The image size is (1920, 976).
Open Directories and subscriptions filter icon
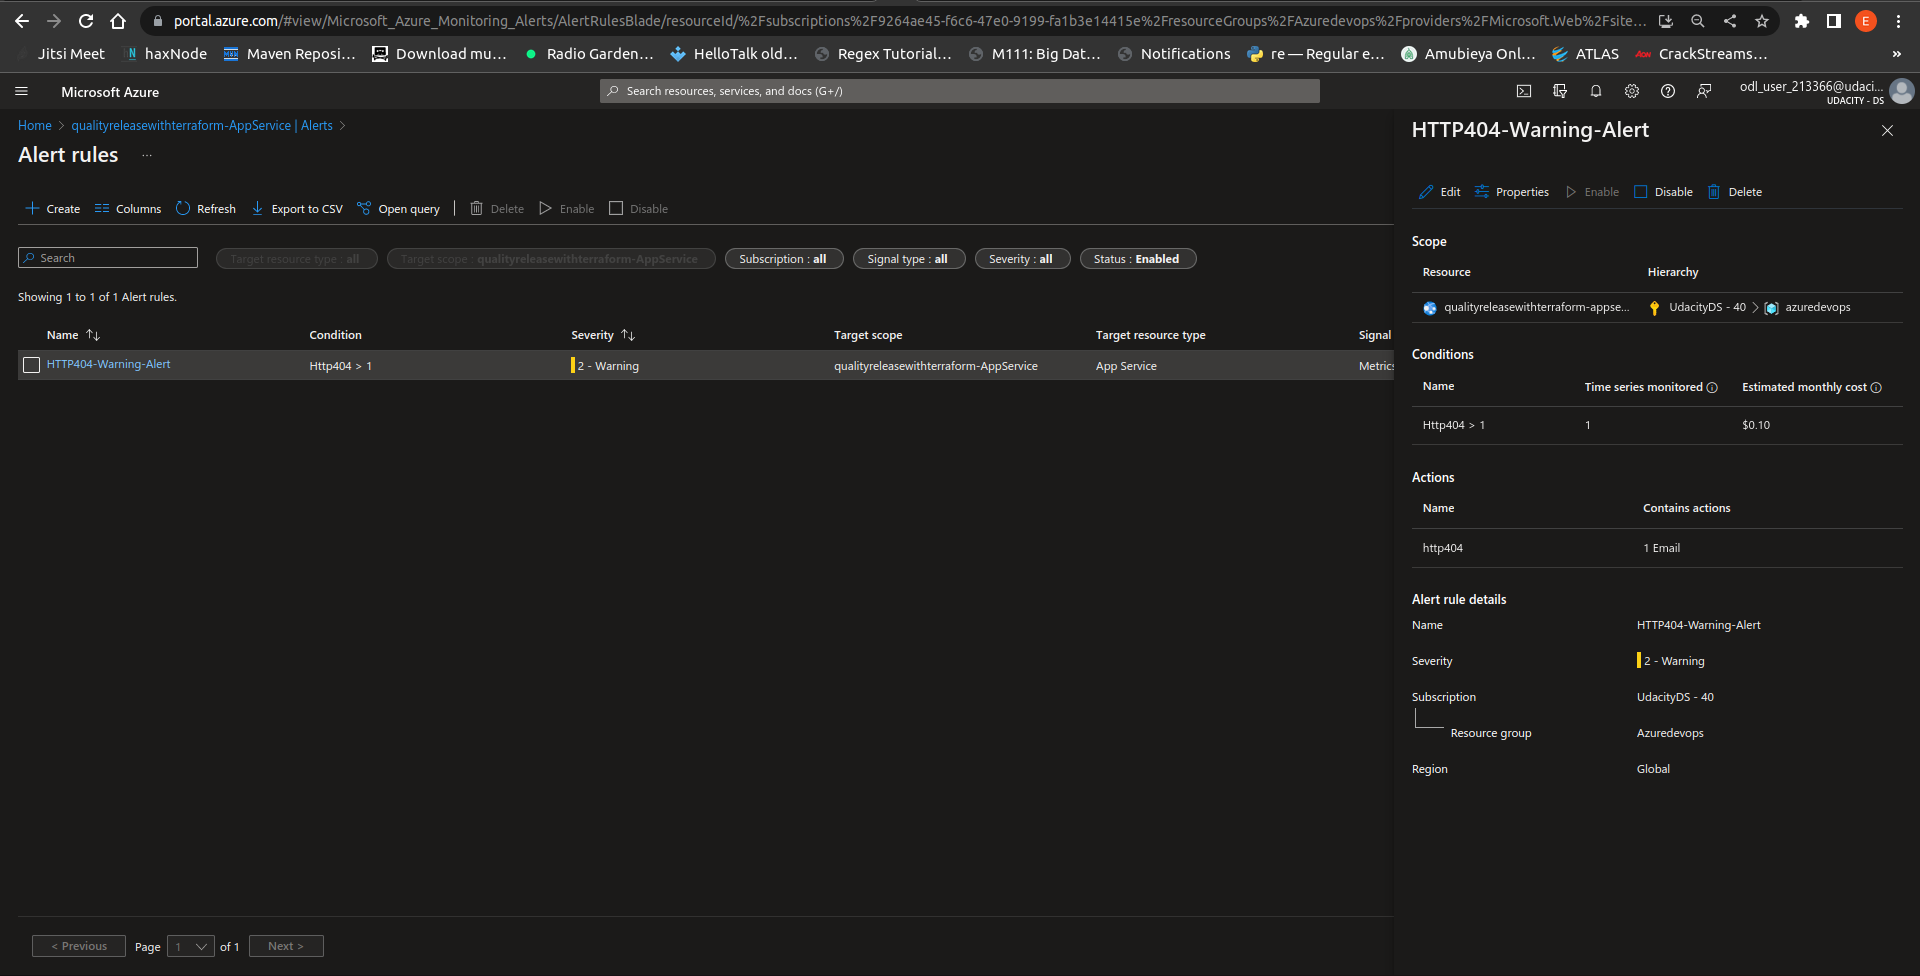(1559, 91)
